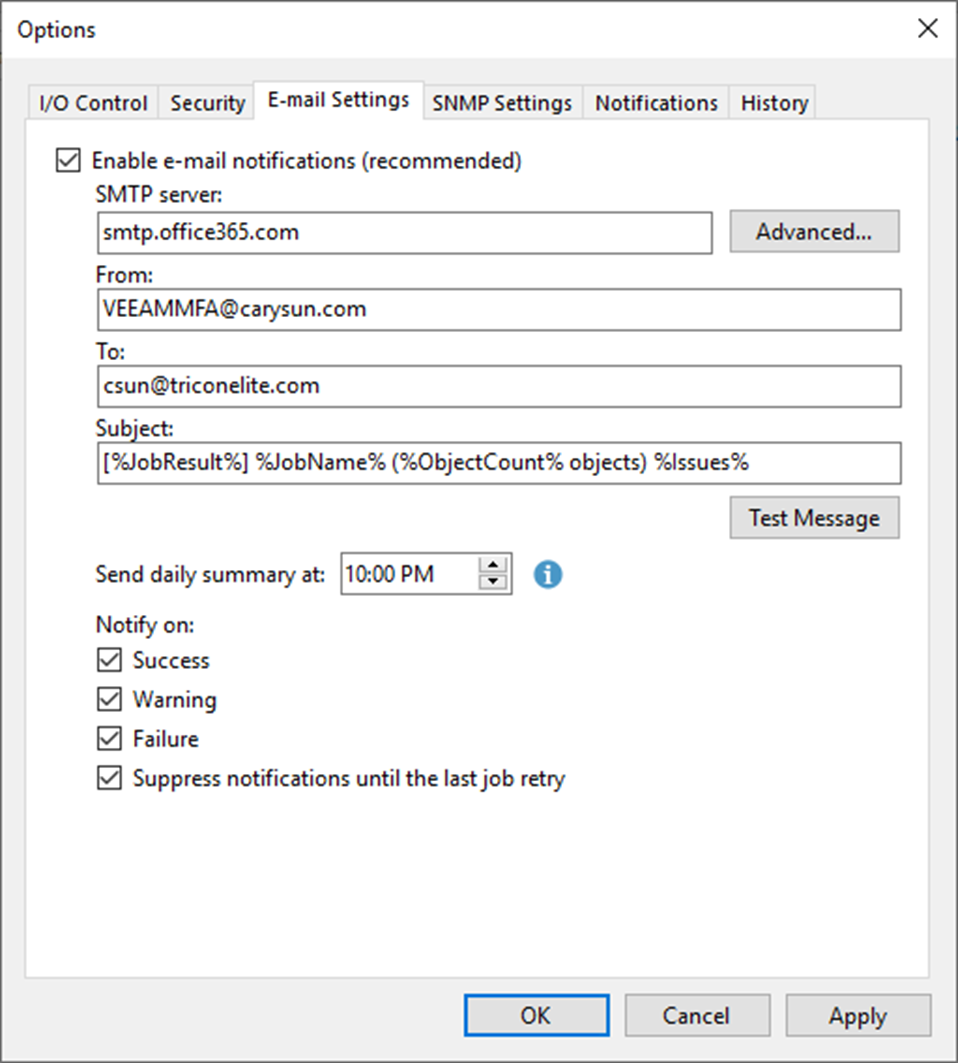Toggle the Success notification checkbox
958x1063 pixels.
click(x=109, y=660)
